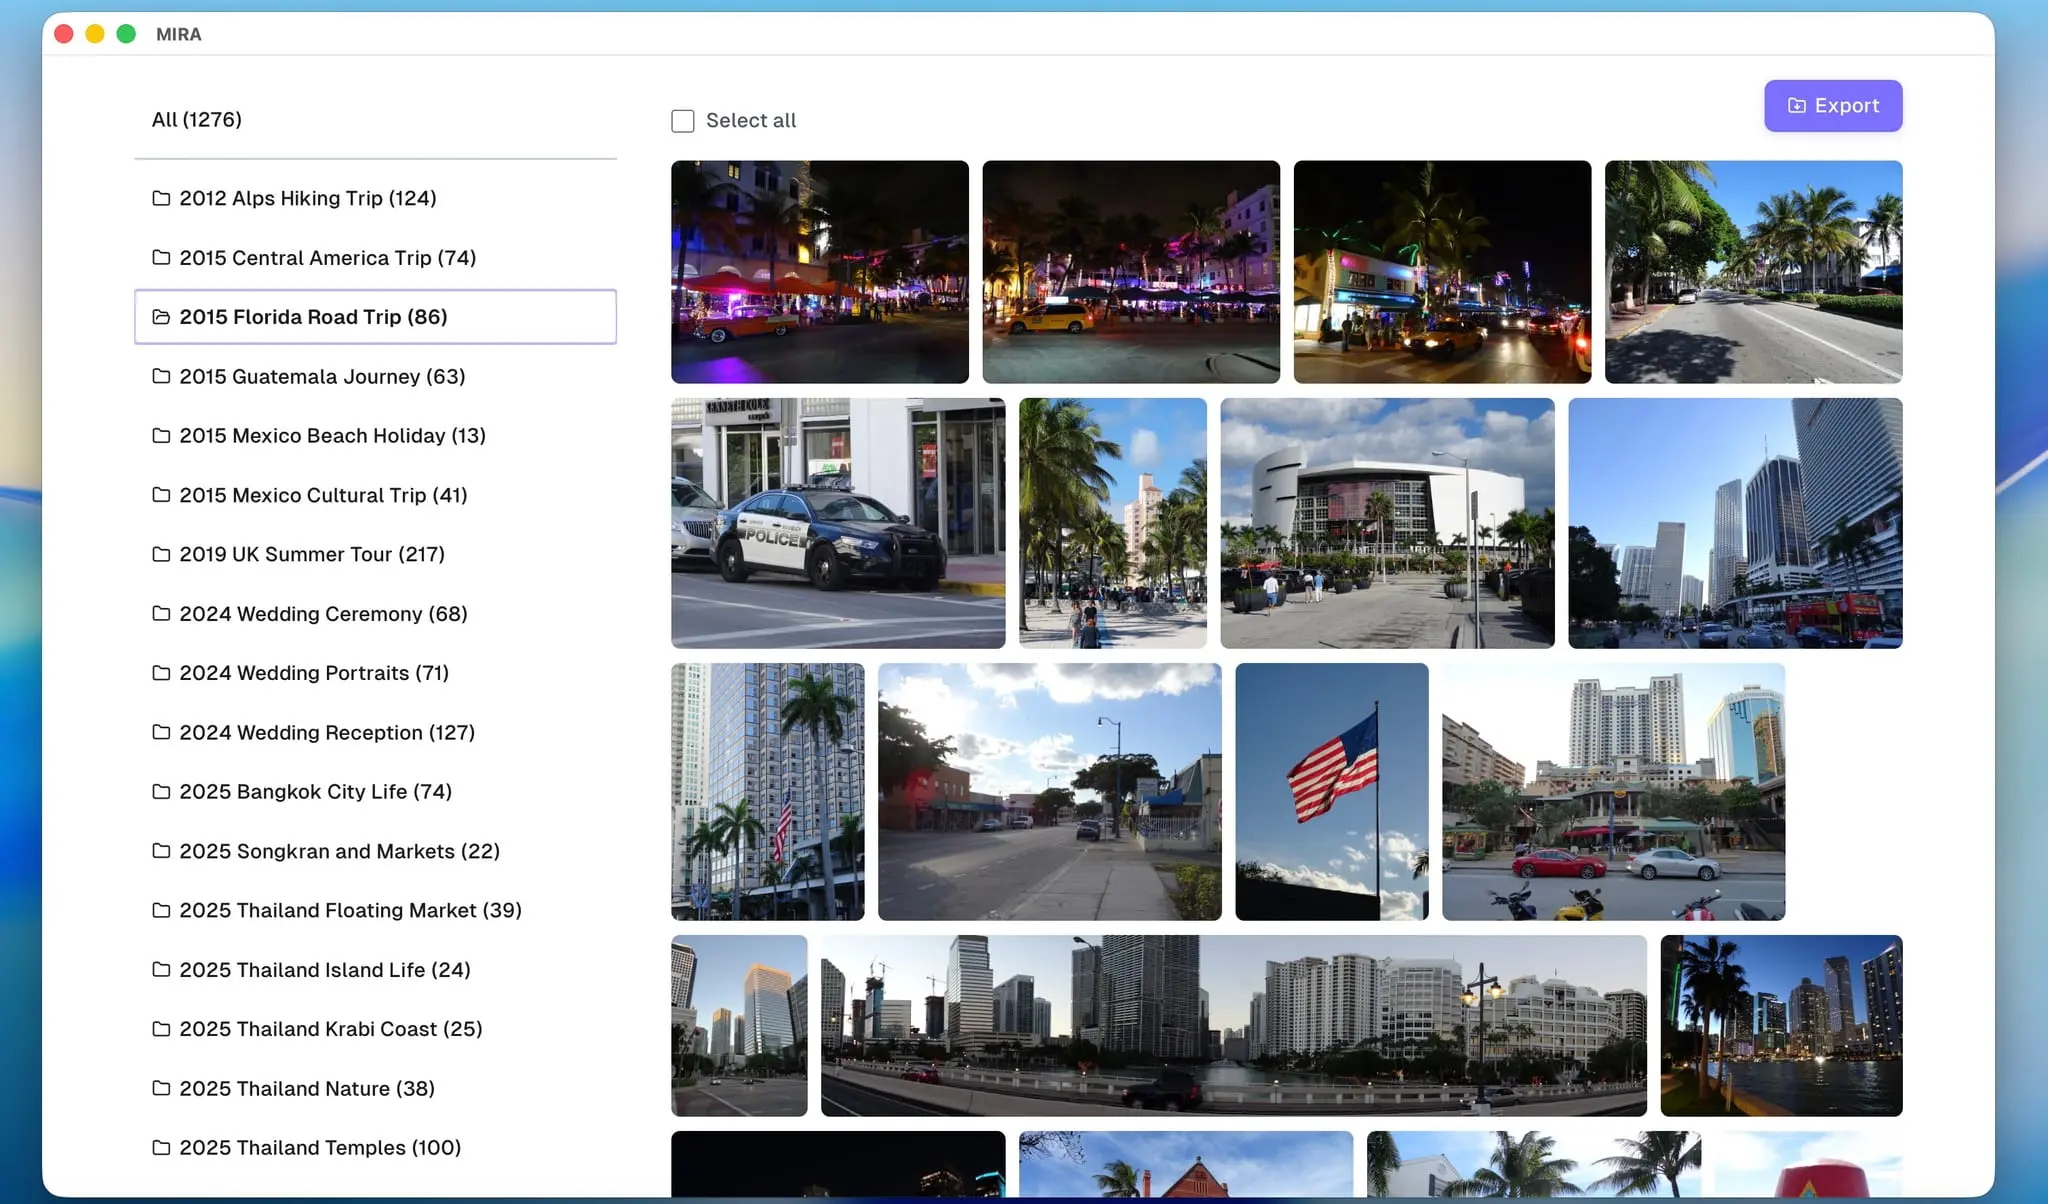Select sunlit empty street photo
Screen dimensions: 2048x1204
click(x=1050, y=792)
